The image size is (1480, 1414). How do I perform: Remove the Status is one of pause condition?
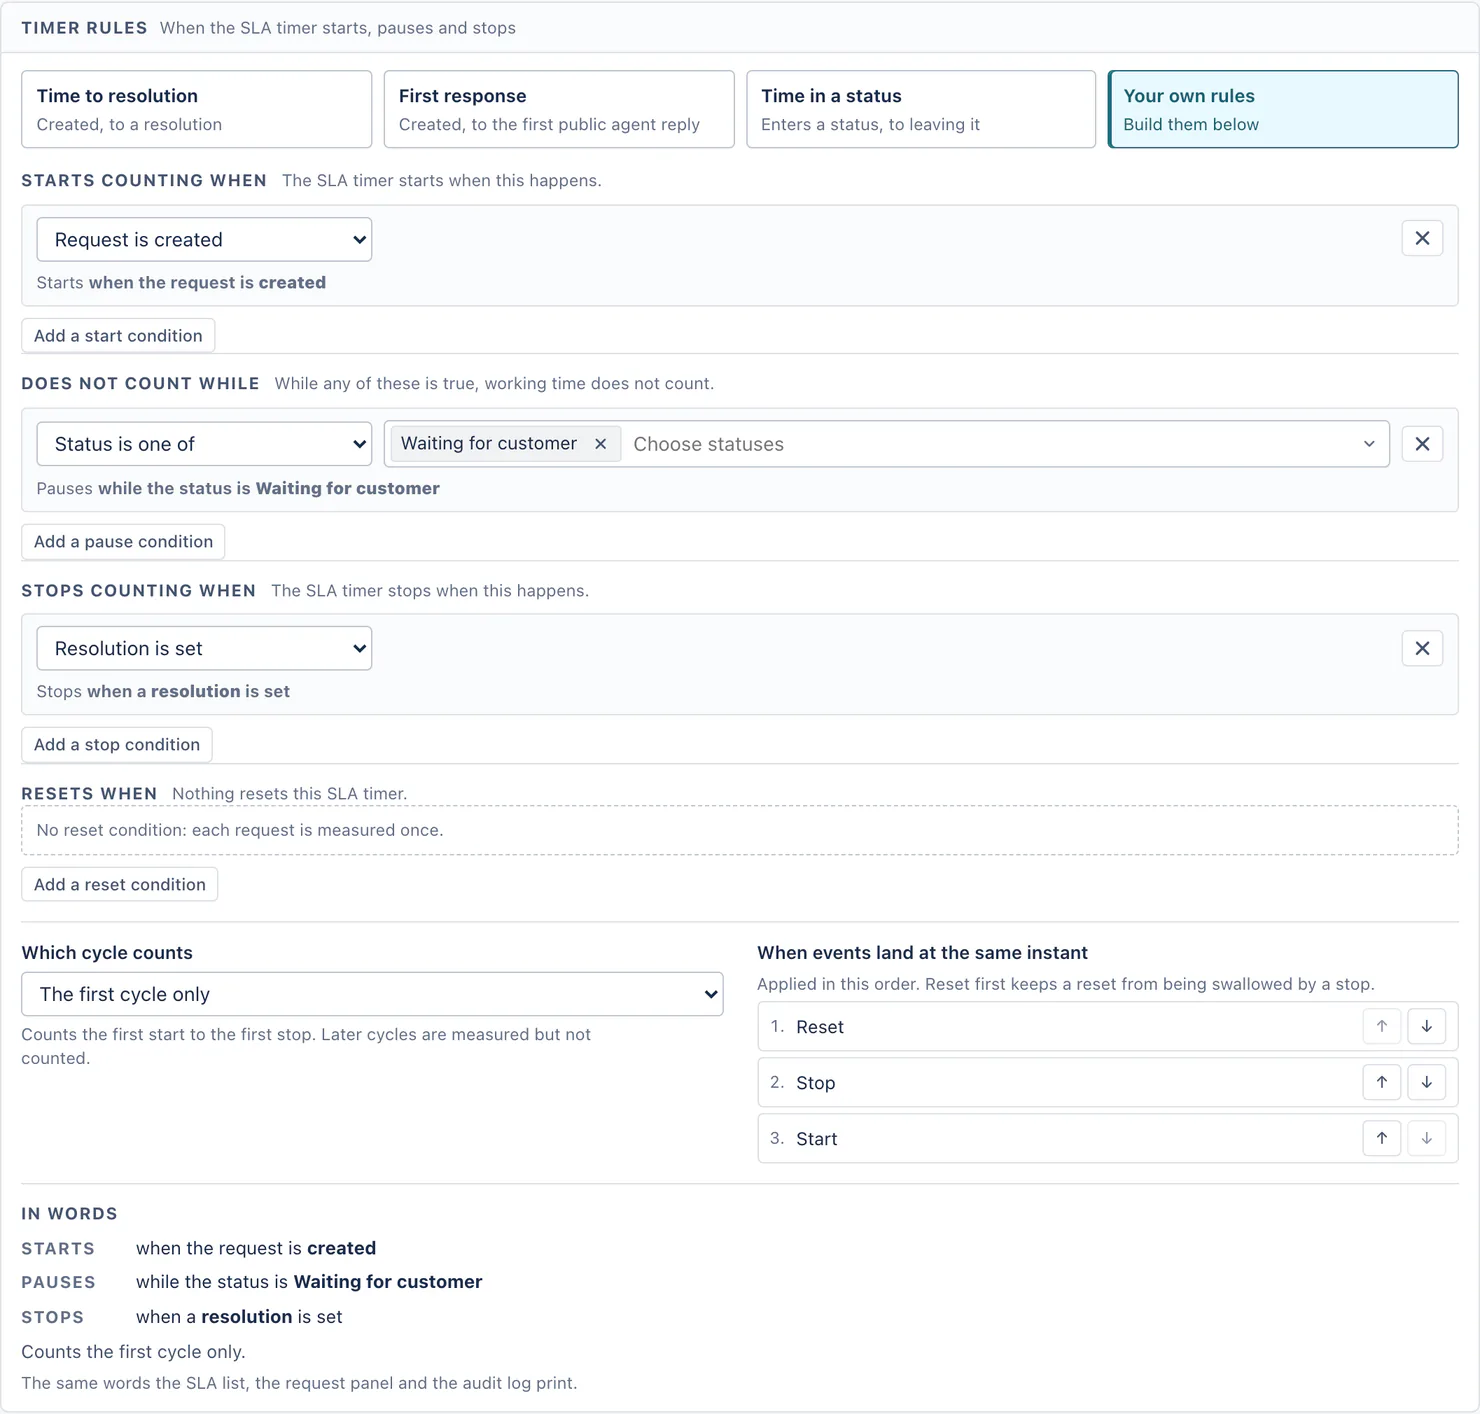(1422, 444)
